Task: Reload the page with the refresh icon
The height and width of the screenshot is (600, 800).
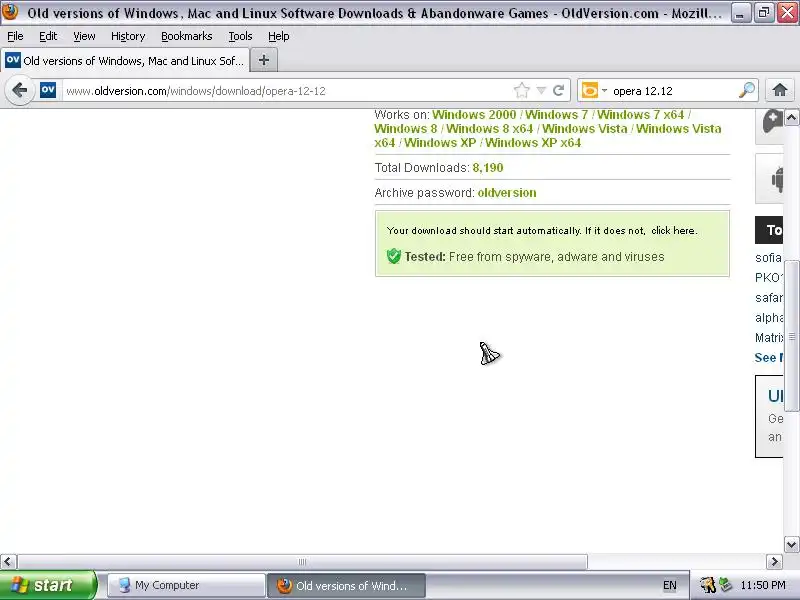Action: click(559, 91)
